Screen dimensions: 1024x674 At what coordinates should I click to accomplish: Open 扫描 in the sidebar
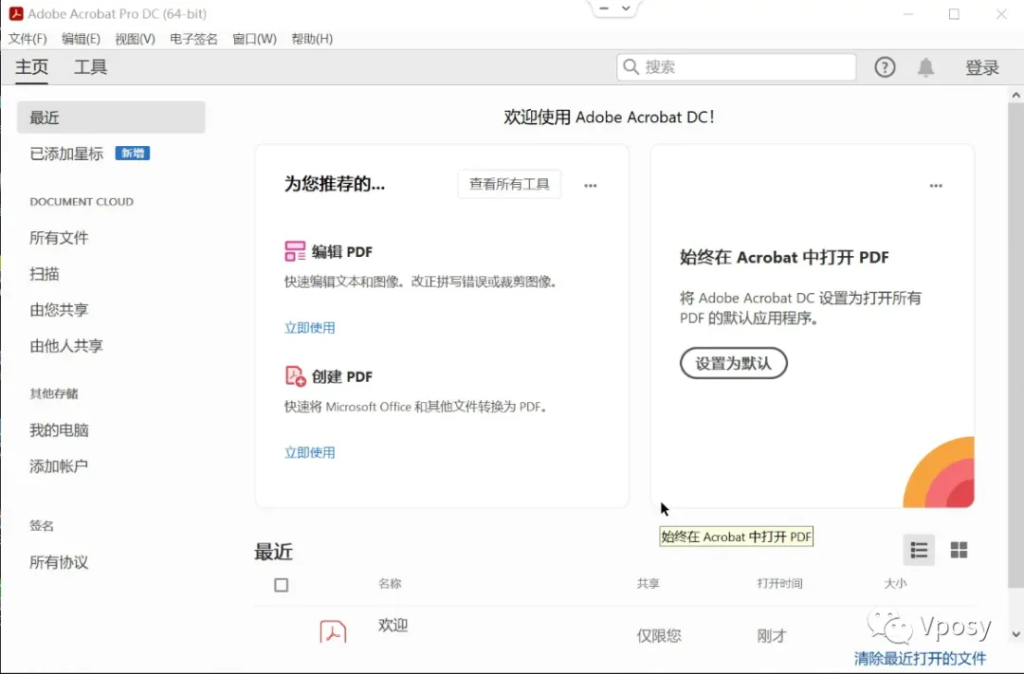pyautogui.click(x=44, y=274)
